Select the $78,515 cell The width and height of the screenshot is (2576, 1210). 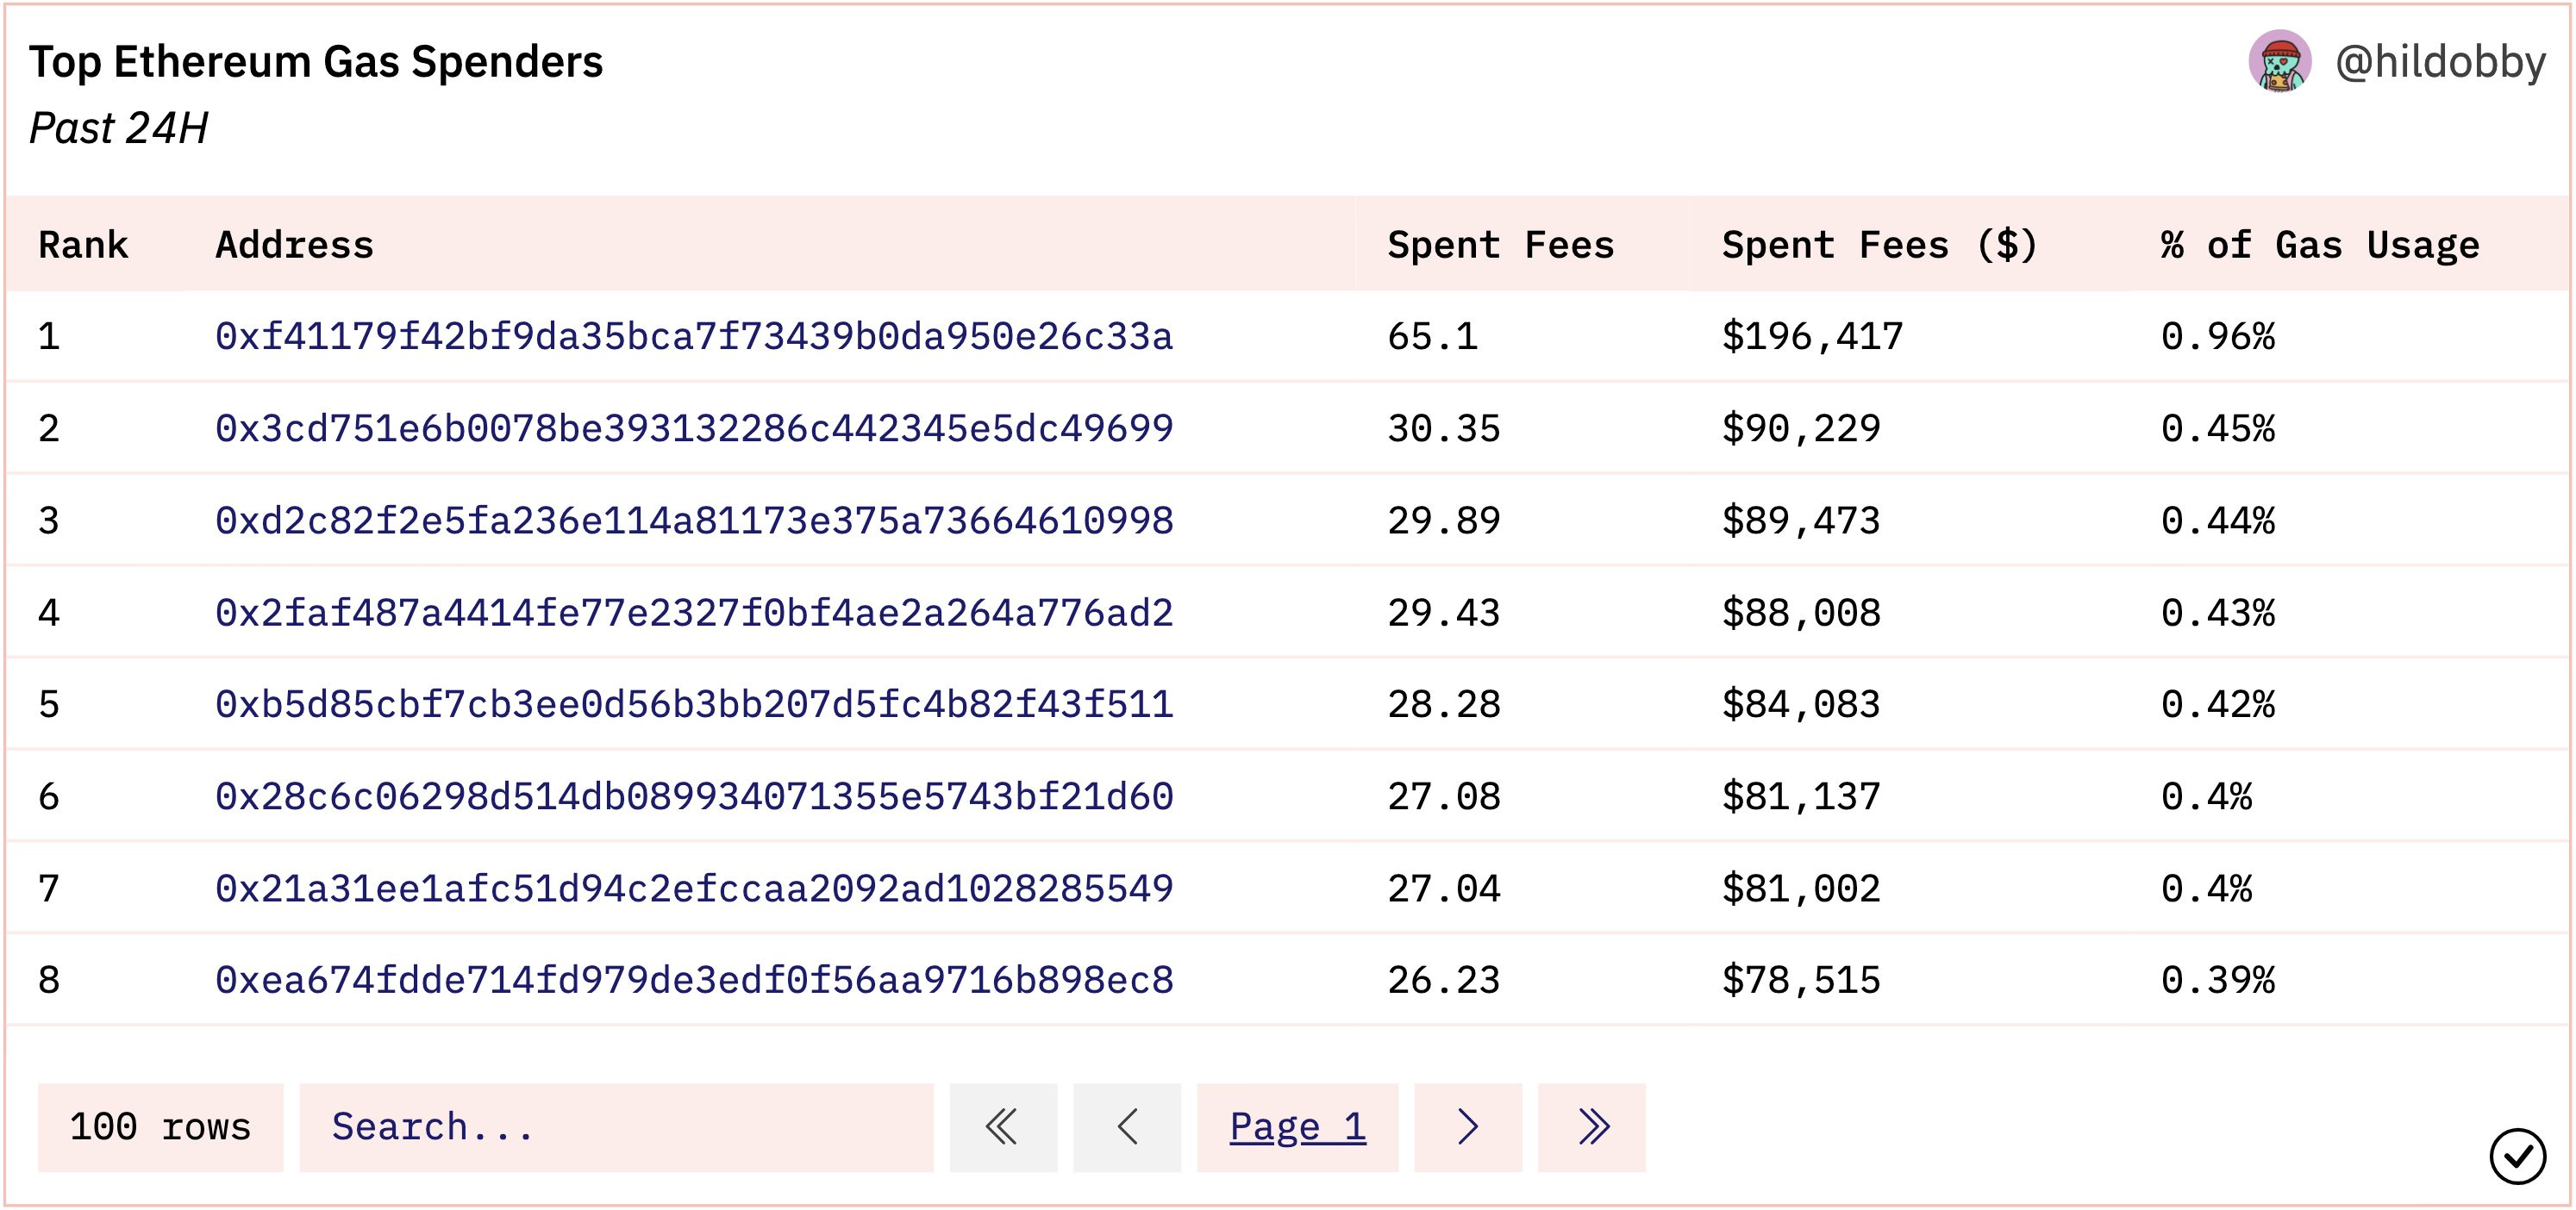point(1801,980)
